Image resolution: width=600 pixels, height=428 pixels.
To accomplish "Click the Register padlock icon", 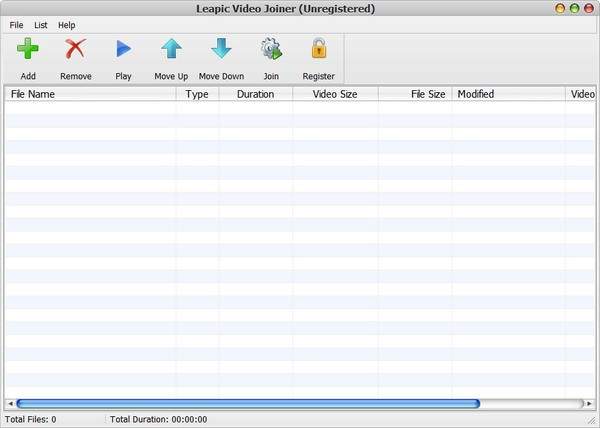I will pos(319,49).
